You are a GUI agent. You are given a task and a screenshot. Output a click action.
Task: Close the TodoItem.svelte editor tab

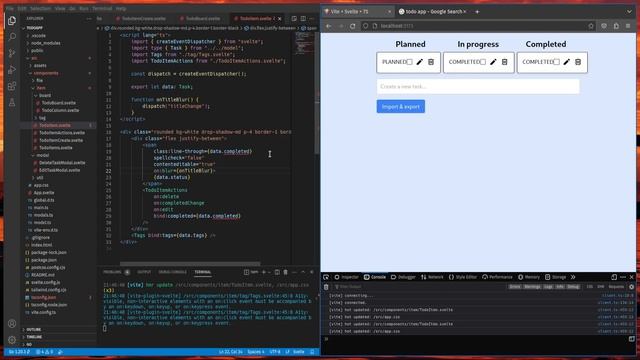pos(280,18)
